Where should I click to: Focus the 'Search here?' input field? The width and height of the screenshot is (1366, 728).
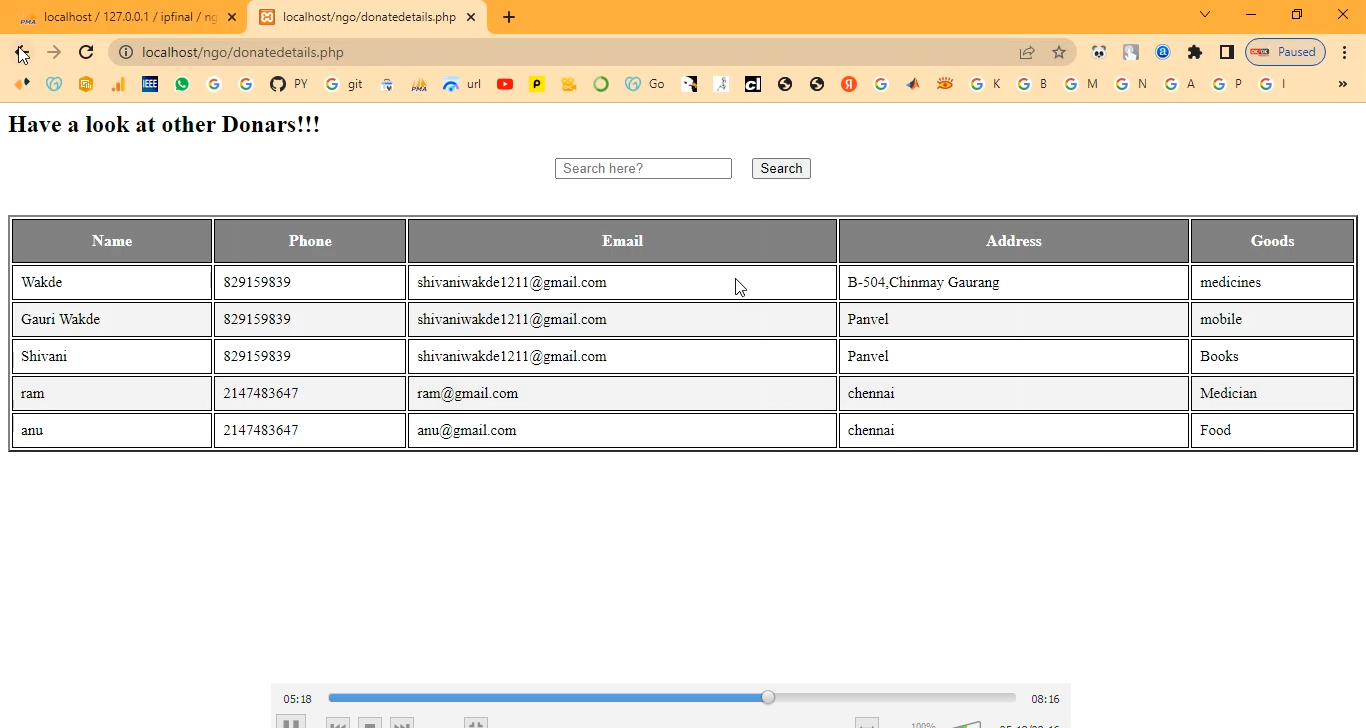coord(643,168)
